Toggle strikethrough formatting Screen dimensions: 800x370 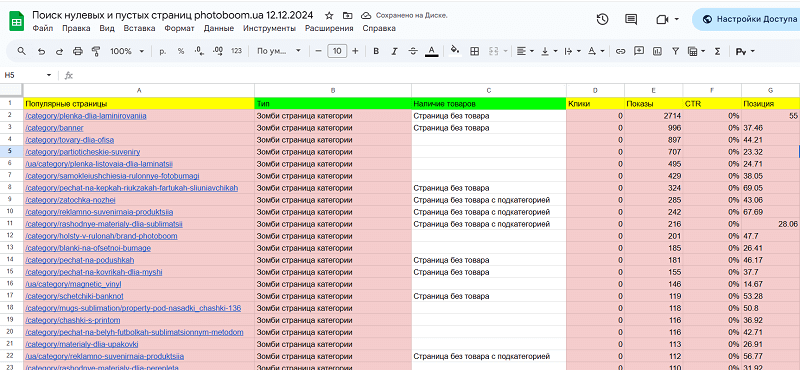click(413, 51)
